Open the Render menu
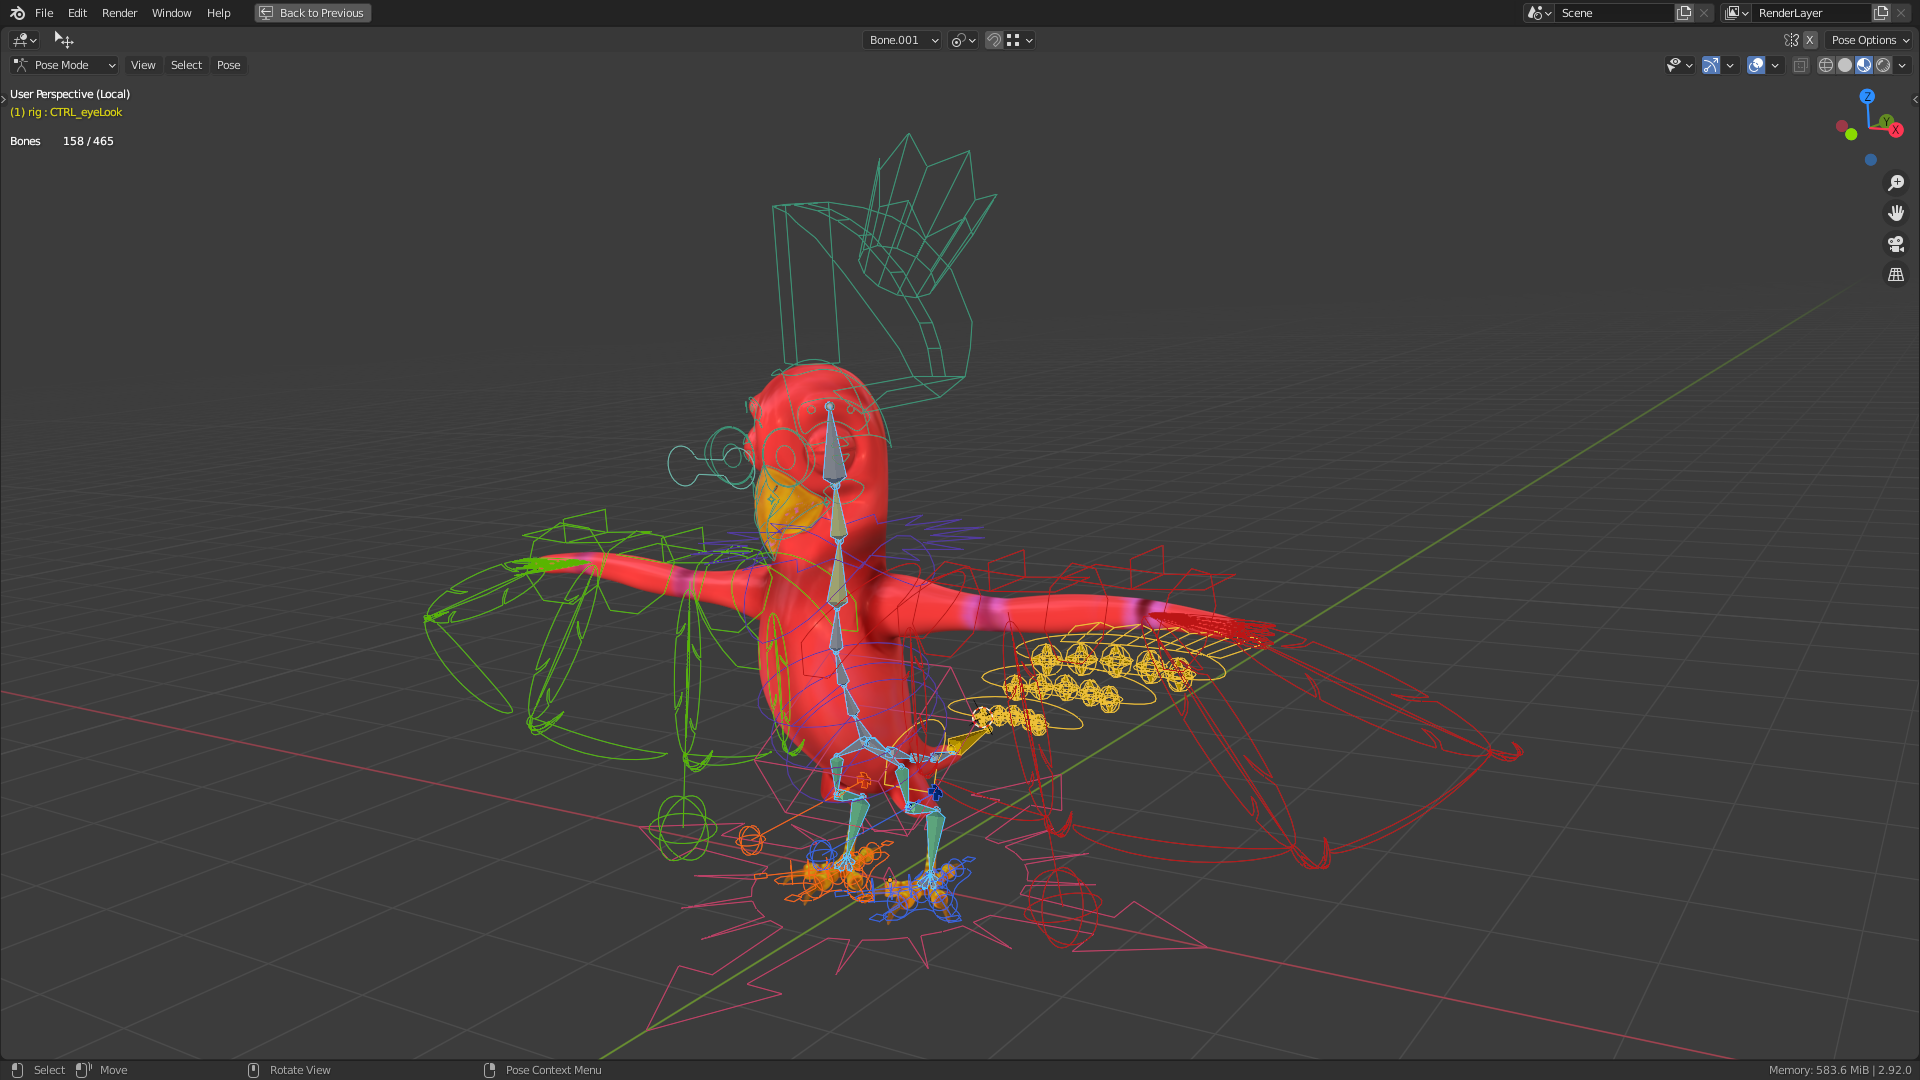Viewport: 1920px width, 1080px height. point(119,13)
